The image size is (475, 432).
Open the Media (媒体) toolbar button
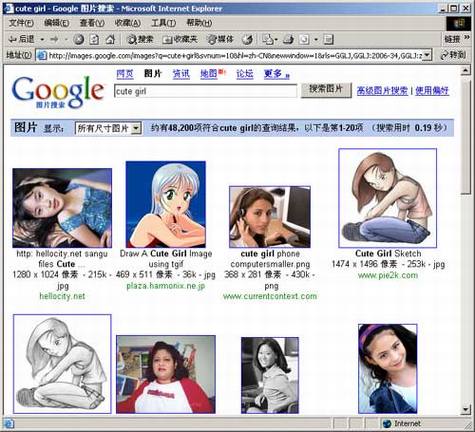pyautogui.click(x=220, y=40)
